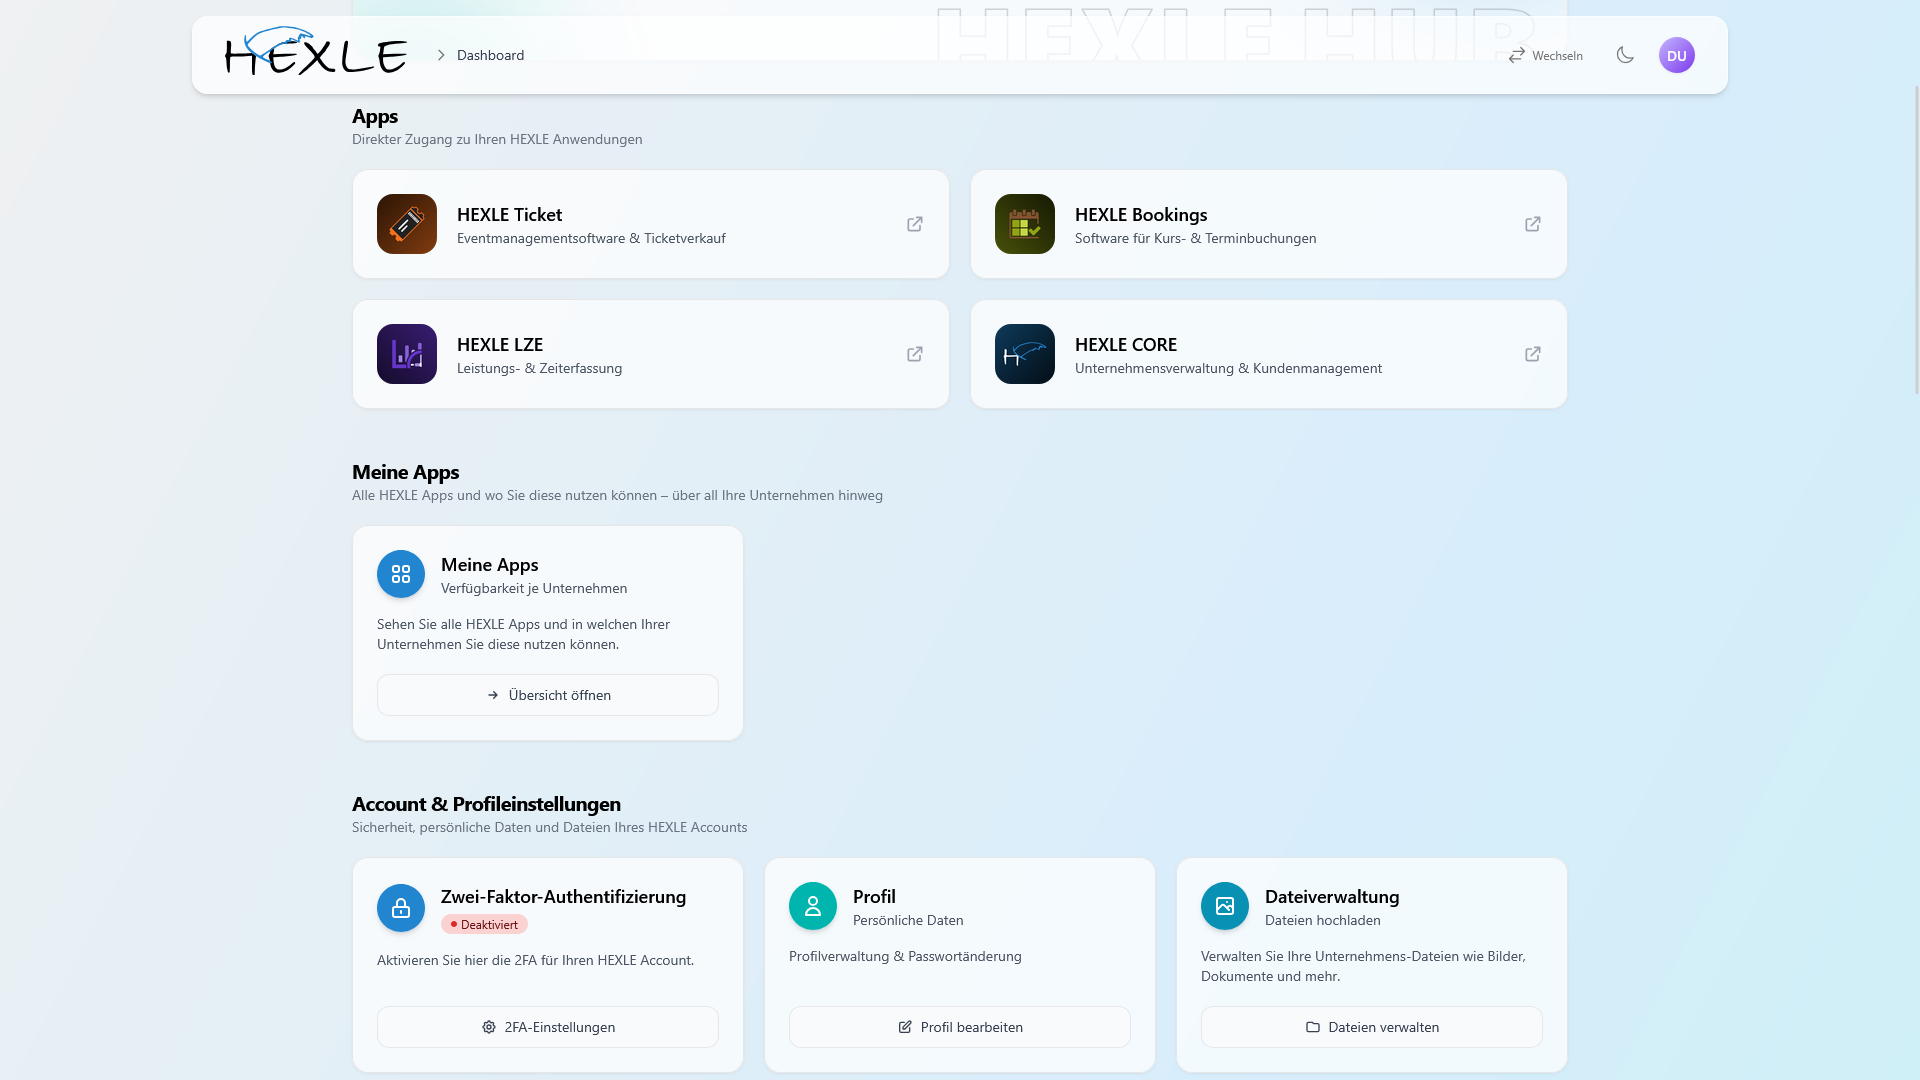Click the Dateiverwaltung heading
The width and height of the screenshot is (1920, 1080).
1332,896
